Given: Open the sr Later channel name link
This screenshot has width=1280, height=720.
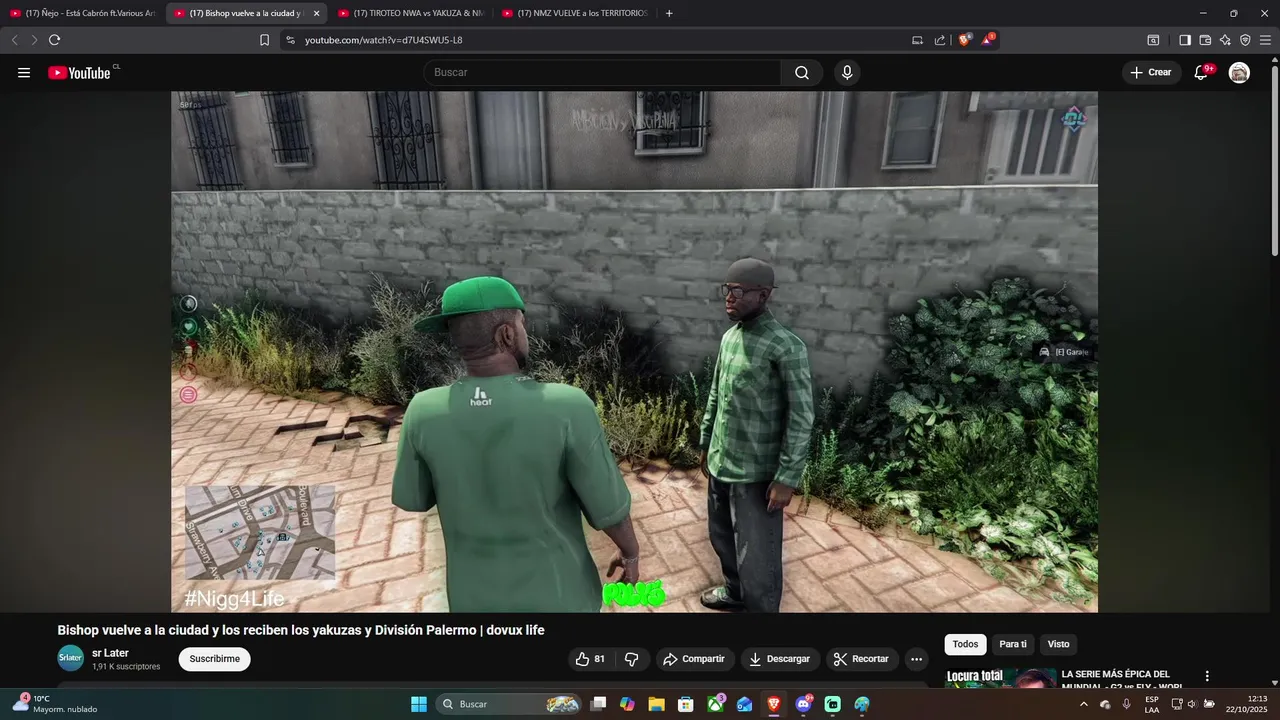Looking at the screenshot, I should point(110,653).
